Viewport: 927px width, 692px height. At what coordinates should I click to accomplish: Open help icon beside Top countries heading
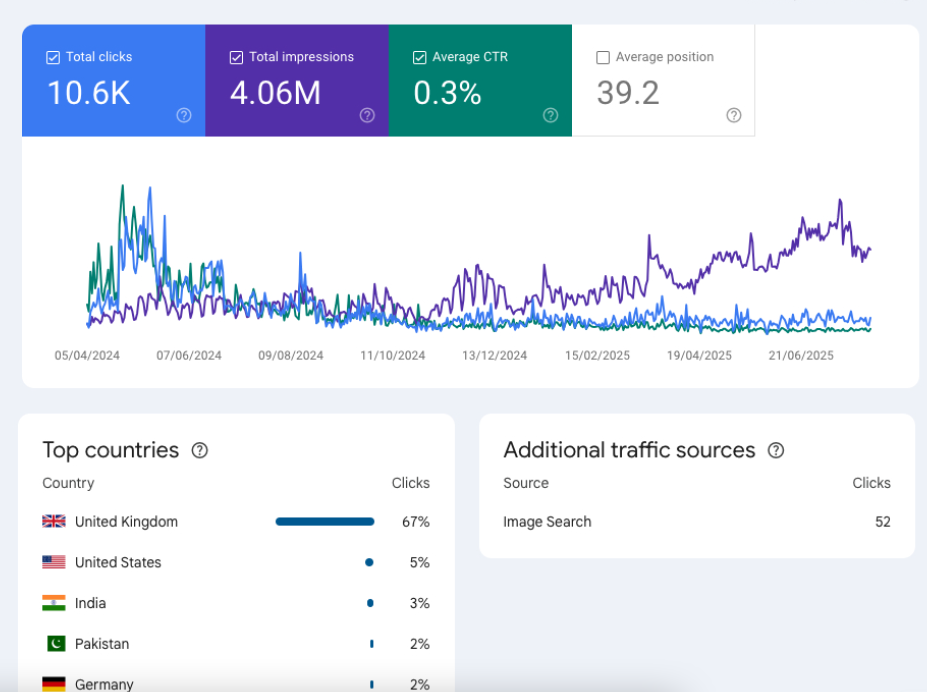tap(200, 450)
